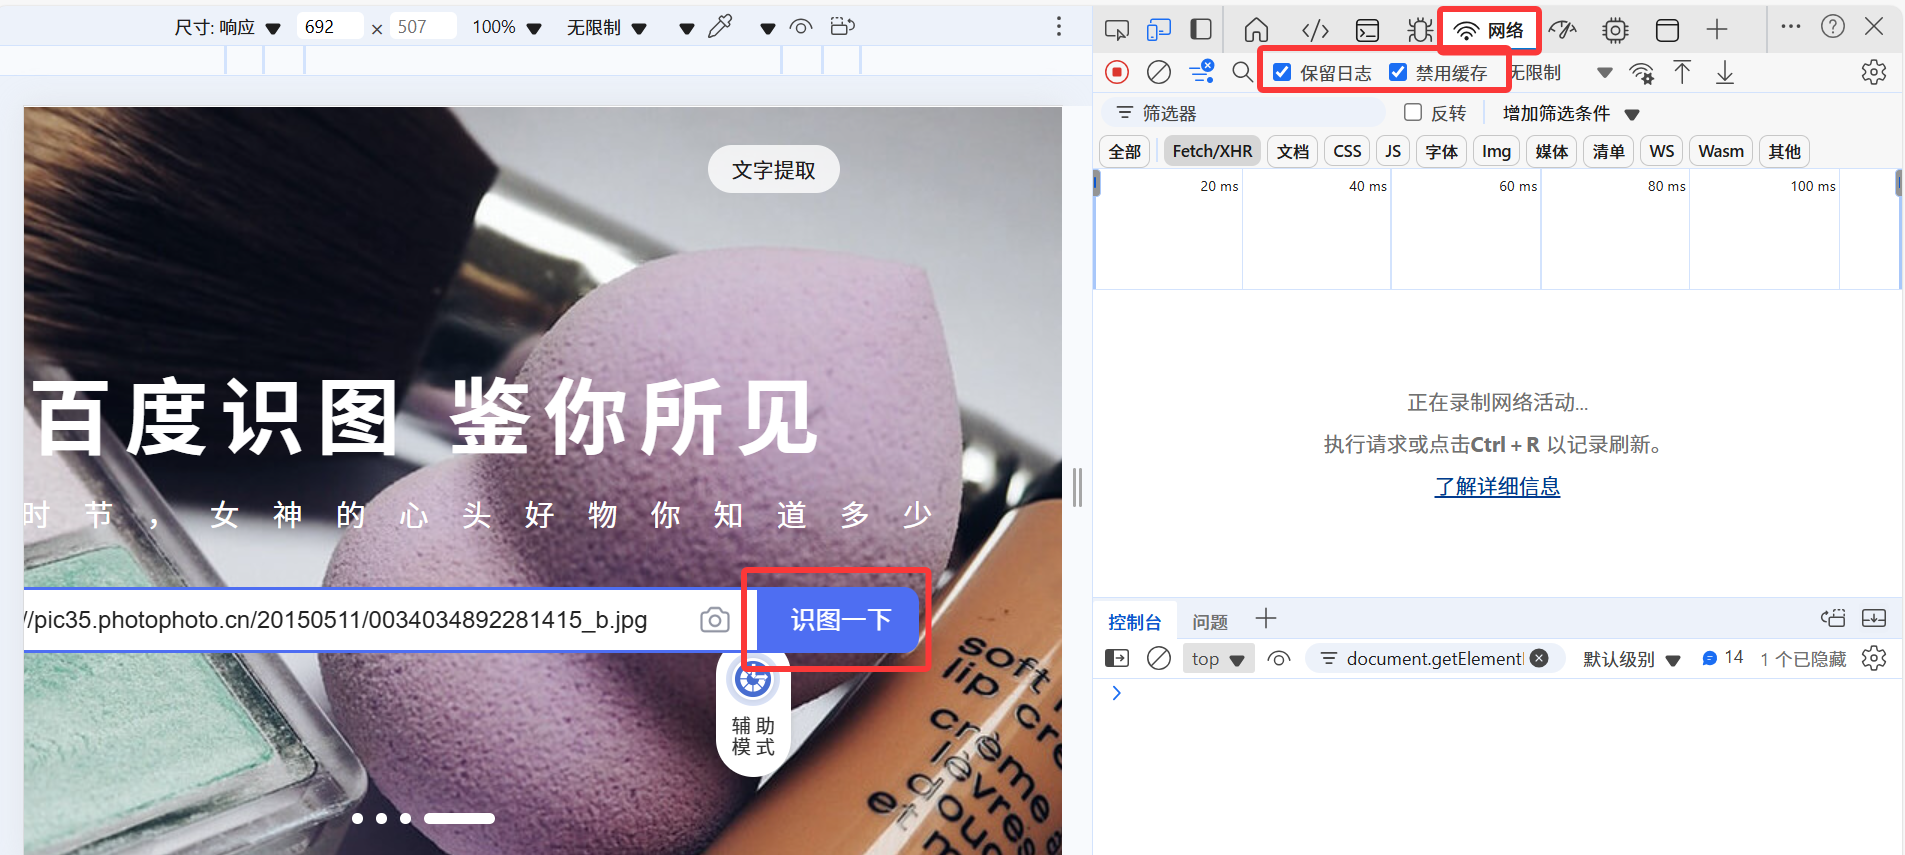Viewport: 1905px width, 855px height.
Task: Click the 识图一下 button
Action: click(840, 620)
